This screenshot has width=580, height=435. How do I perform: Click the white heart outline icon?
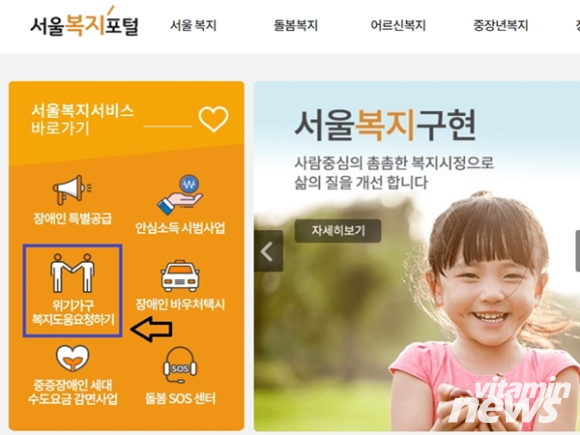[213, 119]
